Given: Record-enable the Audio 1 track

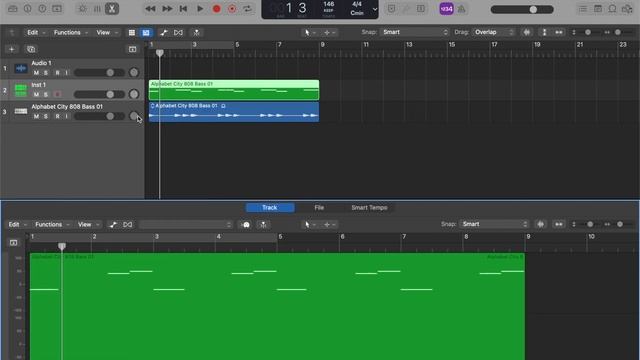Looking at the screenshot, I should [57, 73].
